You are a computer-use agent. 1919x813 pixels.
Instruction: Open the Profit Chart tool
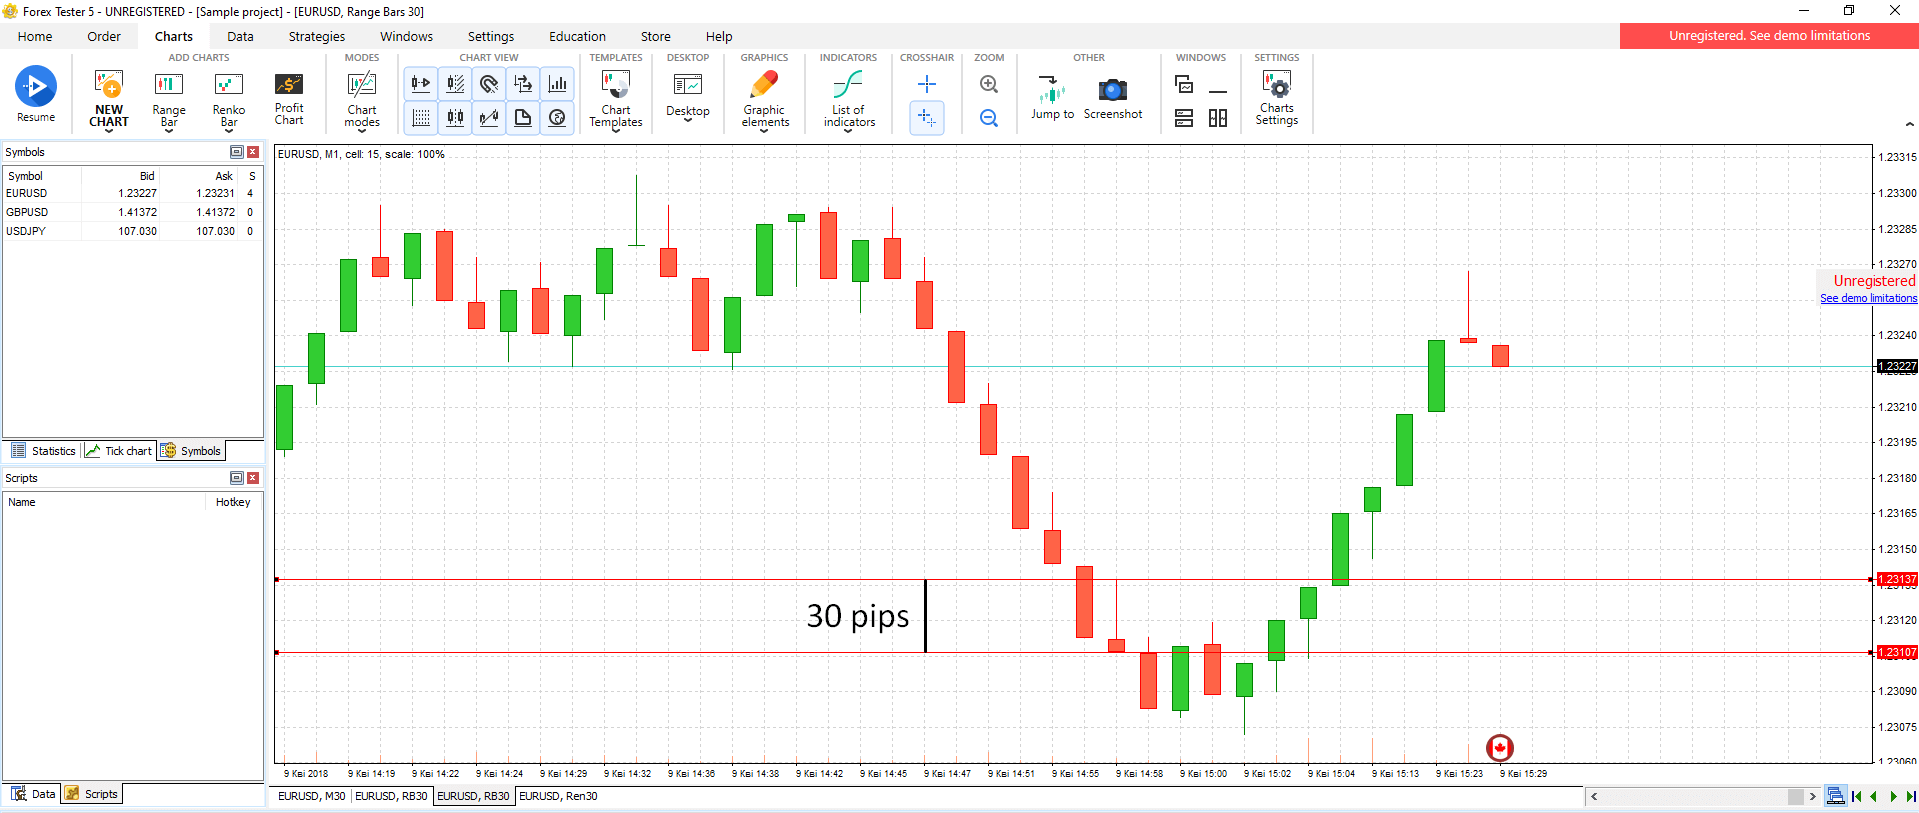[289, 97]
